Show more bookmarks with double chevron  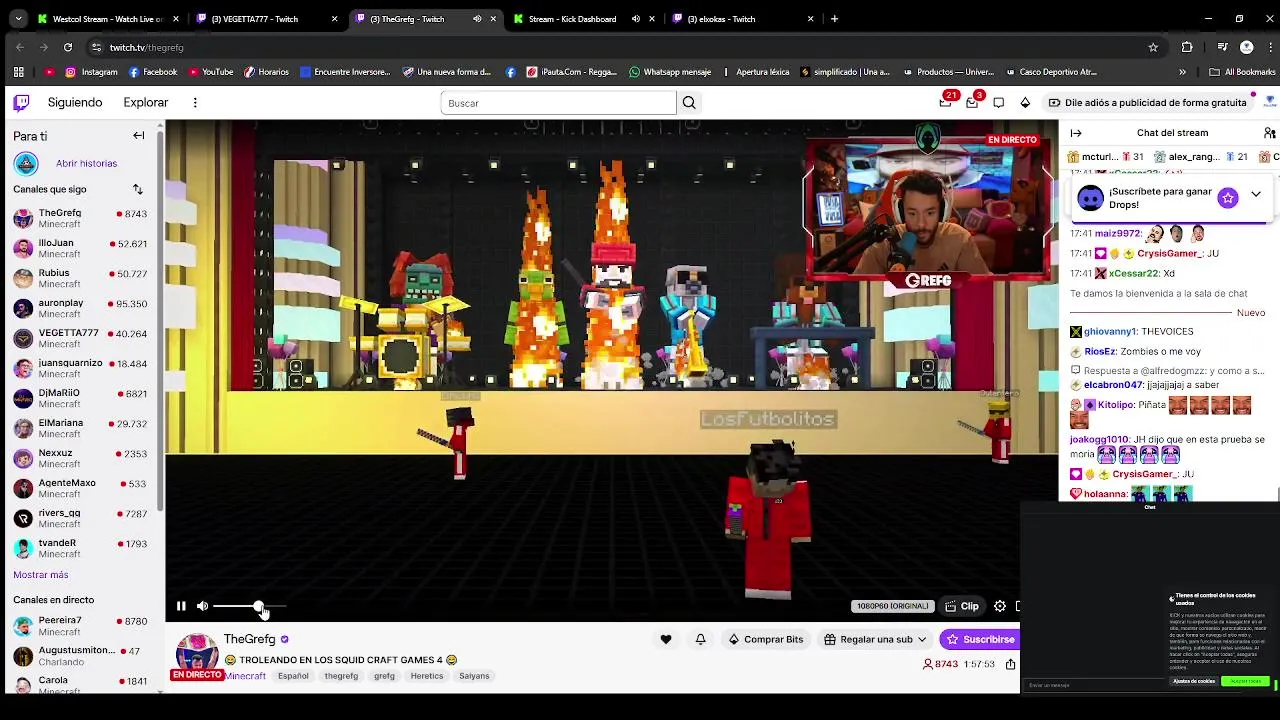tap(1182, 72)
